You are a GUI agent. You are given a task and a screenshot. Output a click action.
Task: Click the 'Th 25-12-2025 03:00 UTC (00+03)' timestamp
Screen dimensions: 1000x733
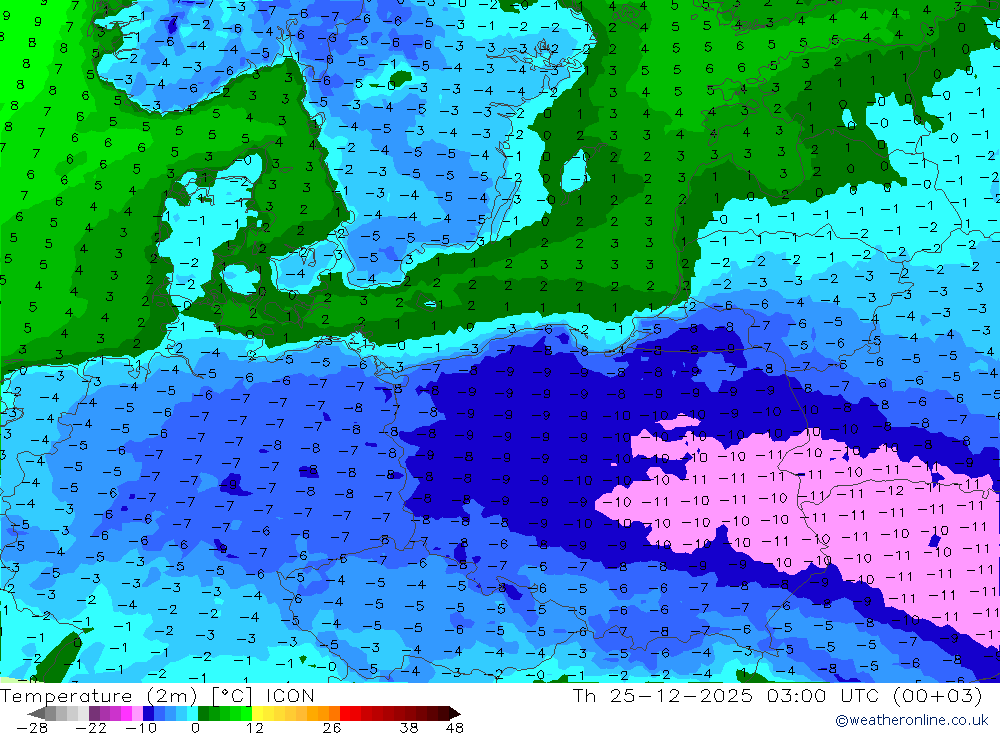click(777, 695)
